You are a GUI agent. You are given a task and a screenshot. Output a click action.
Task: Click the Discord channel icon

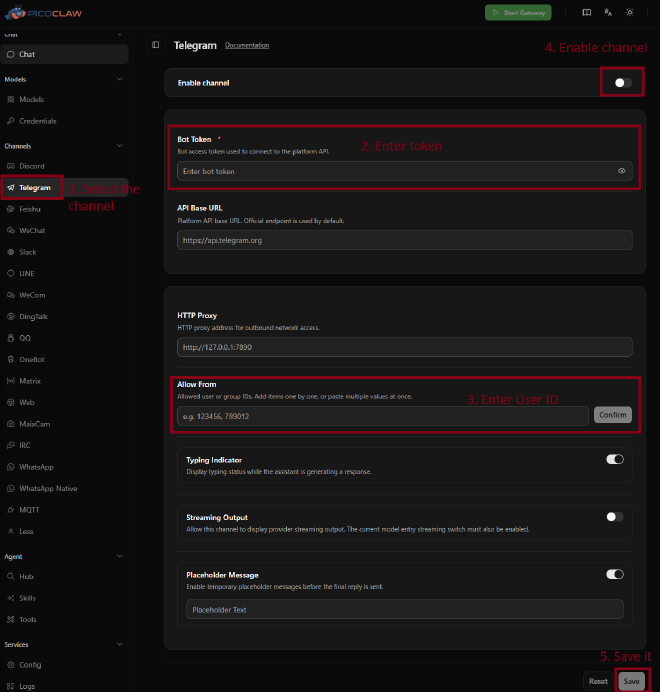(11, 166)
